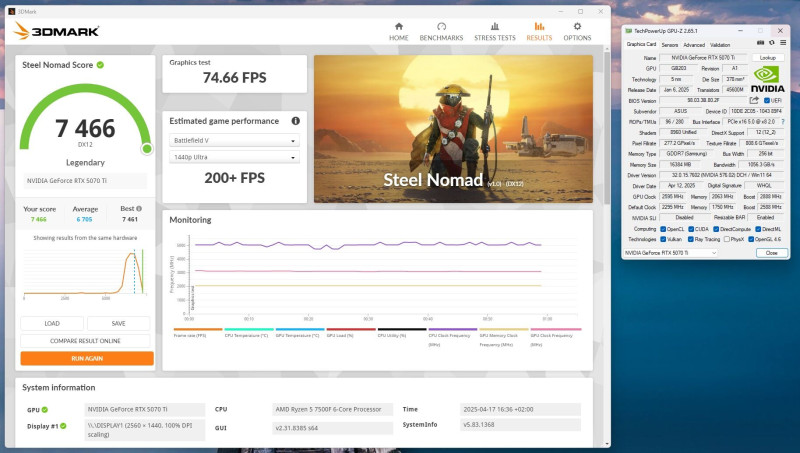Switch to Advanced tab in GPU-Z
Viewport: 800px width, 453px height.
pyautogui.click(x=694, y=45)
